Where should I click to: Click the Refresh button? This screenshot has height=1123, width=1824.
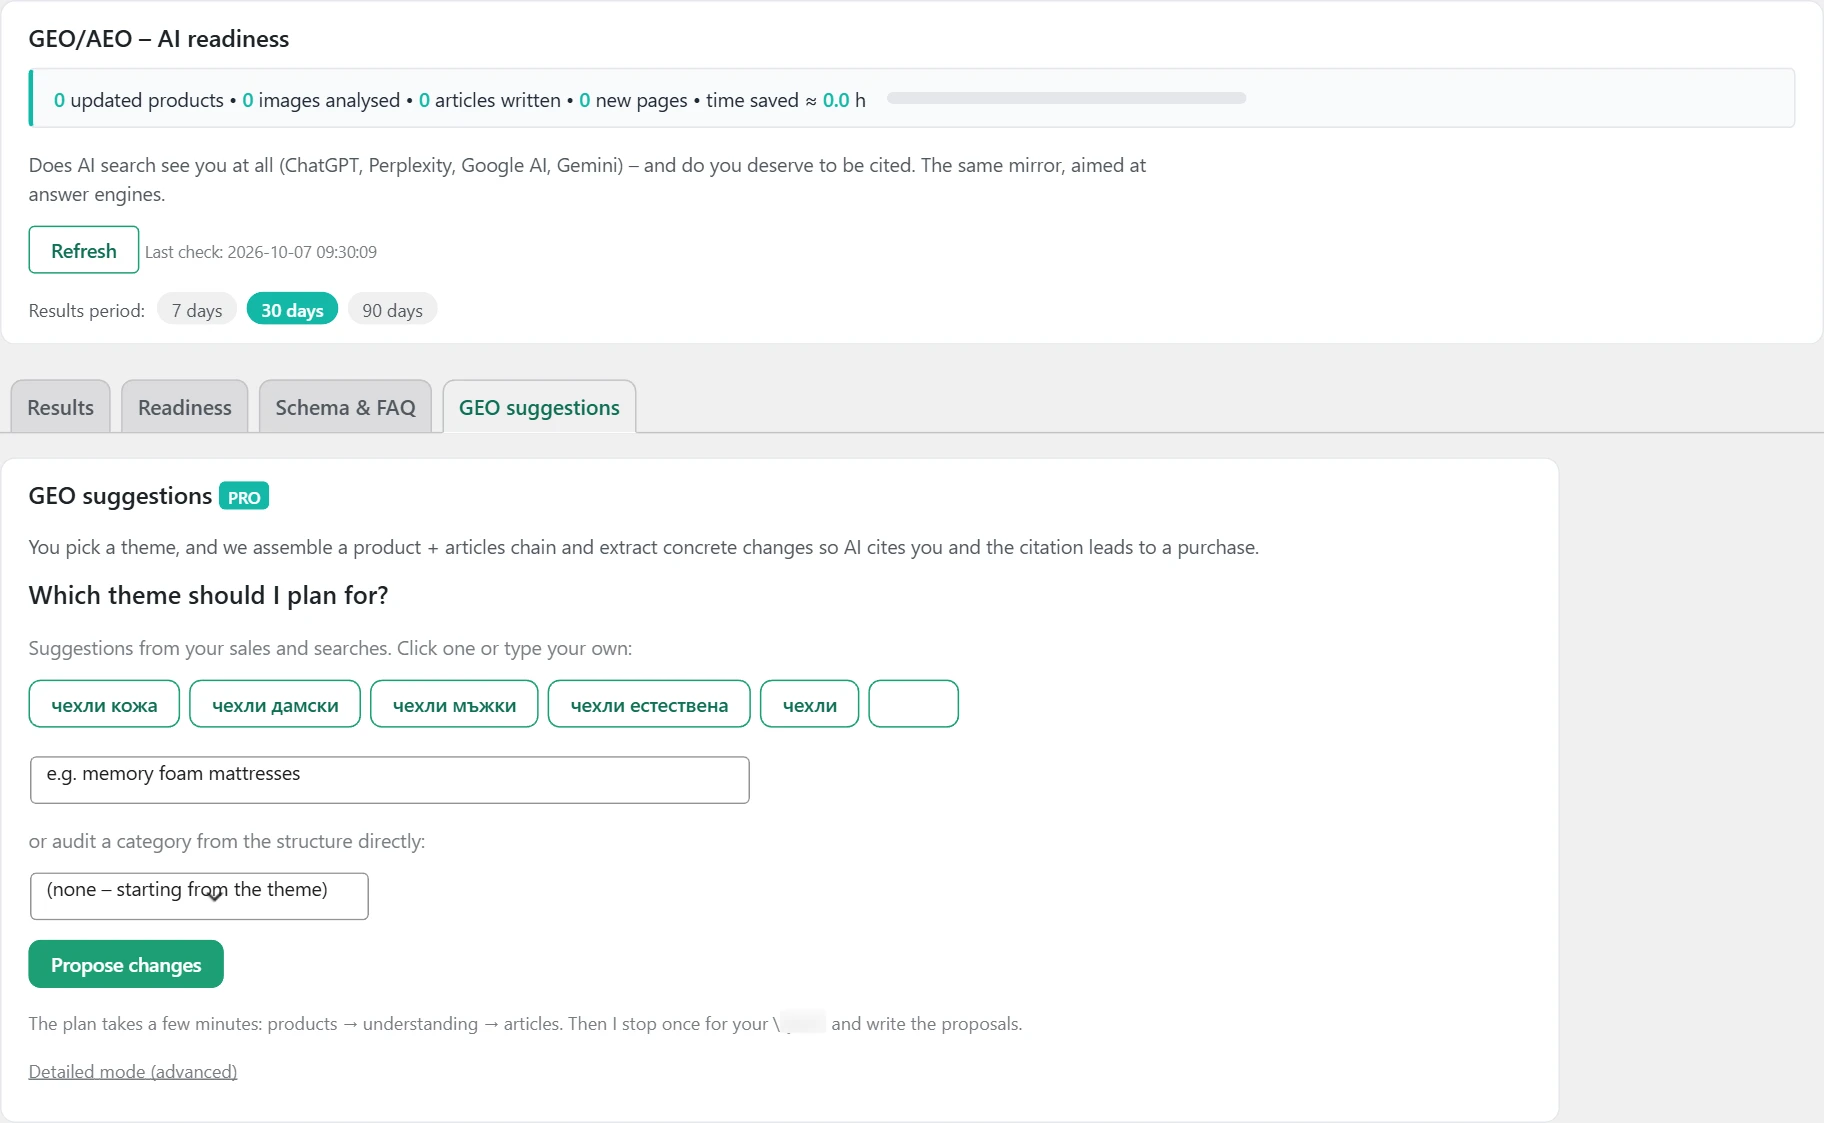point(84,250)
